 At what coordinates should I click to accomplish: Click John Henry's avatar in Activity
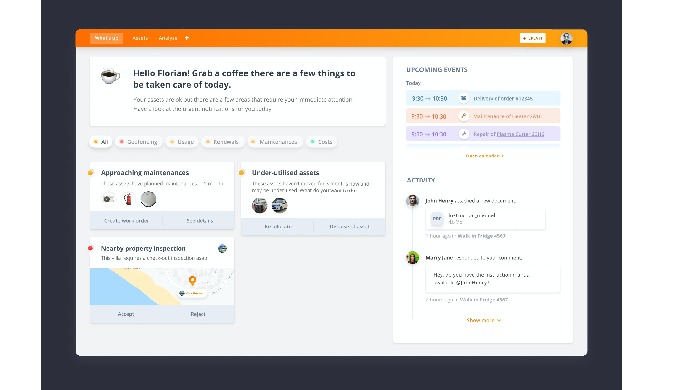click(x=412, y=200)
